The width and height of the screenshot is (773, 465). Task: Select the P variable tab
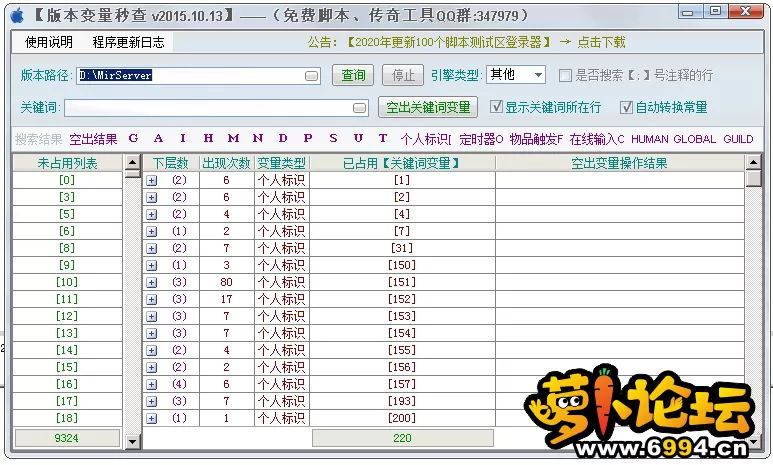click(308, 139)
